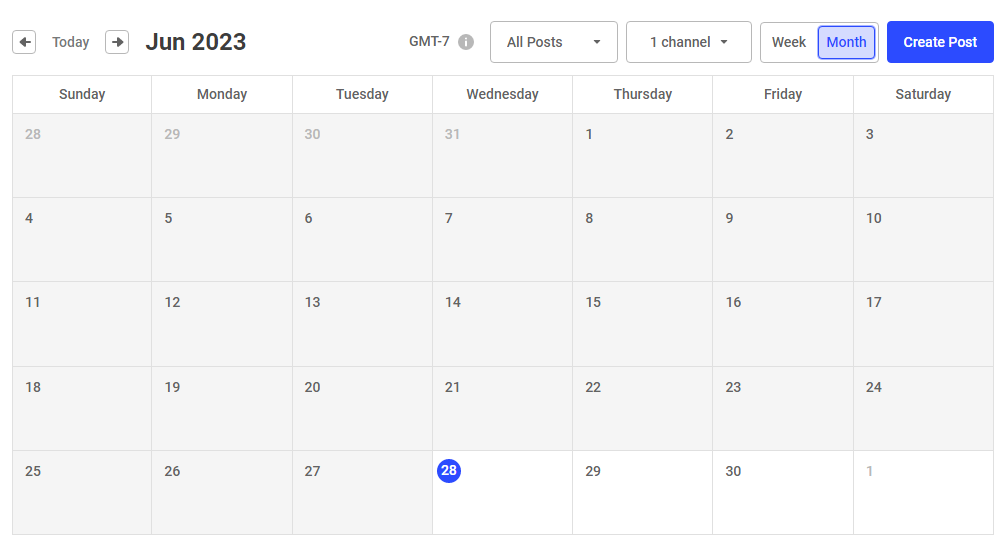The width and height of the screenshot is (1007, 548).
Task: Click July 1 in the last row
Action: (922, 492)
